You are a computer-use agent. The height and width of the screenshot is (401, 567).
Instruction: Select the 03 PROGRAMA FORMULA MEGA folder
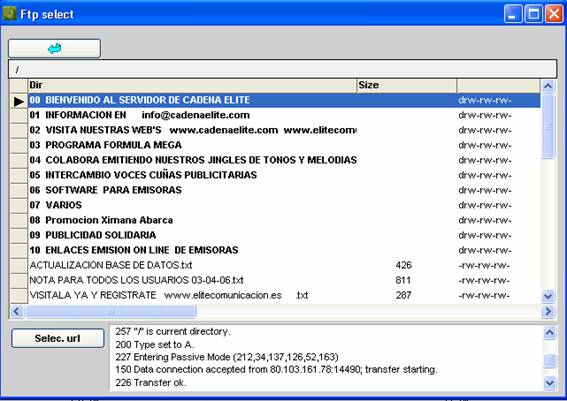point(105,145)
